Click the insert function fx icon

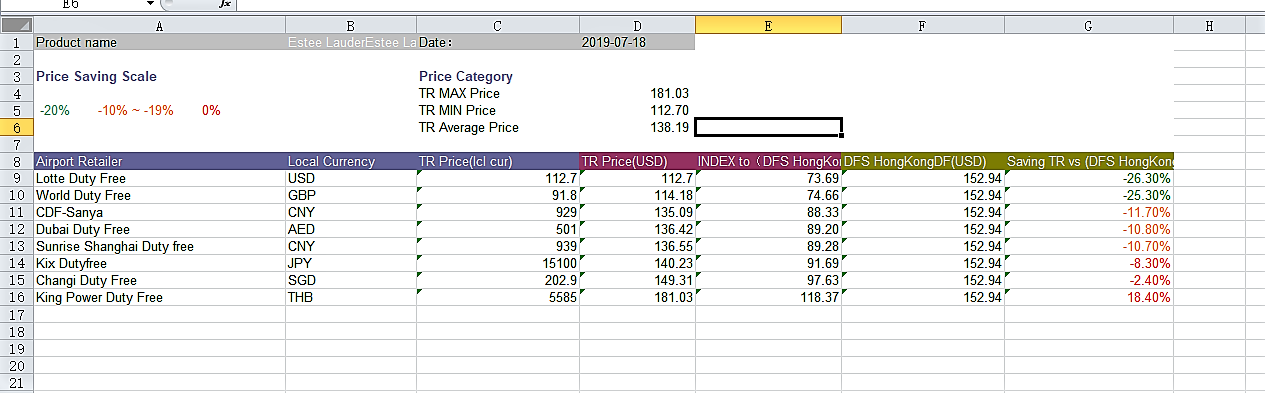point(225,5)
